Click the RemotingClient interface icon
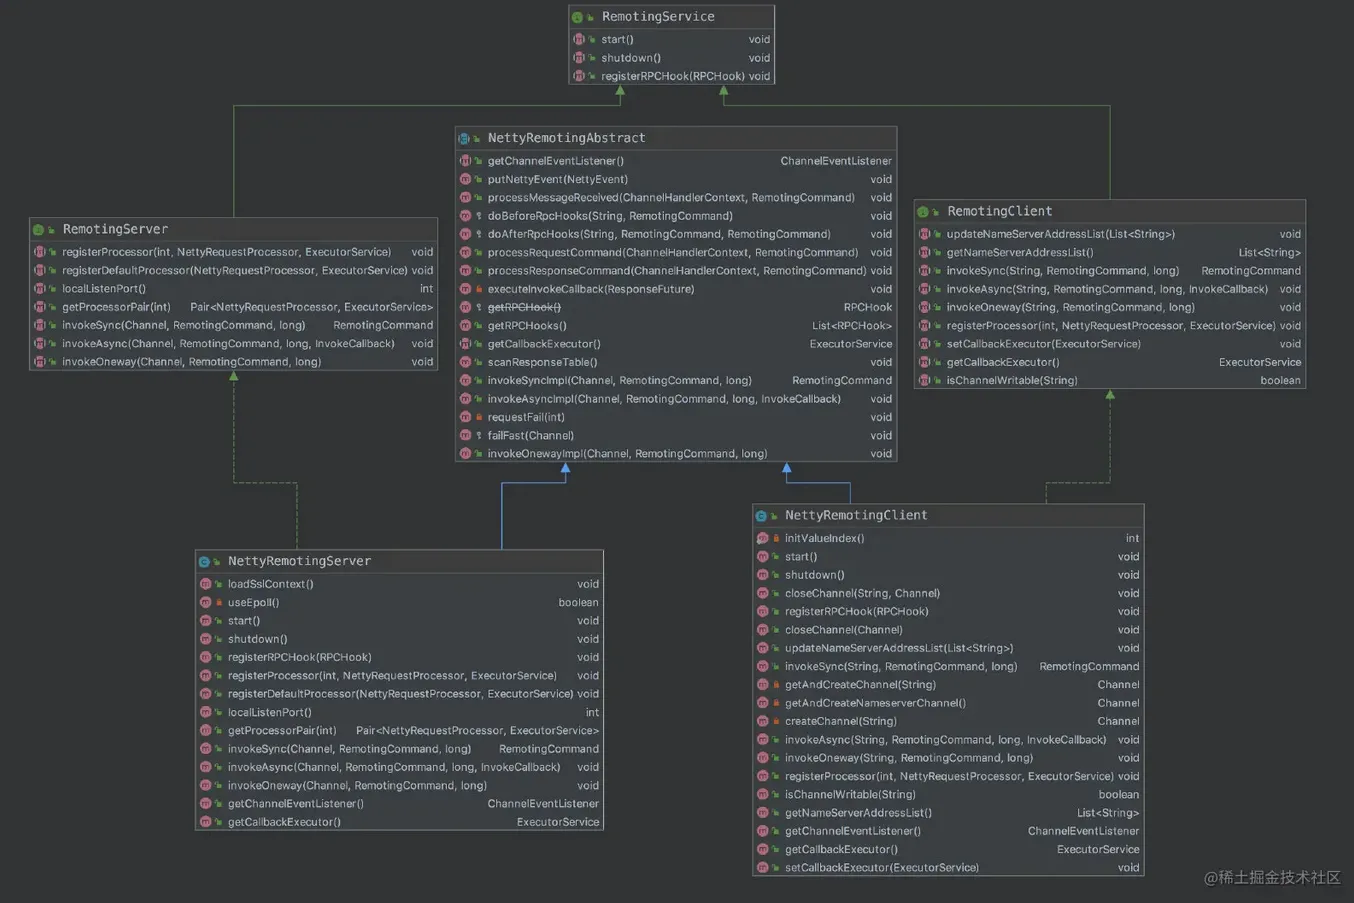This screenshot has height=903, width=1354. pyautogui.click(x=924, y=211)
